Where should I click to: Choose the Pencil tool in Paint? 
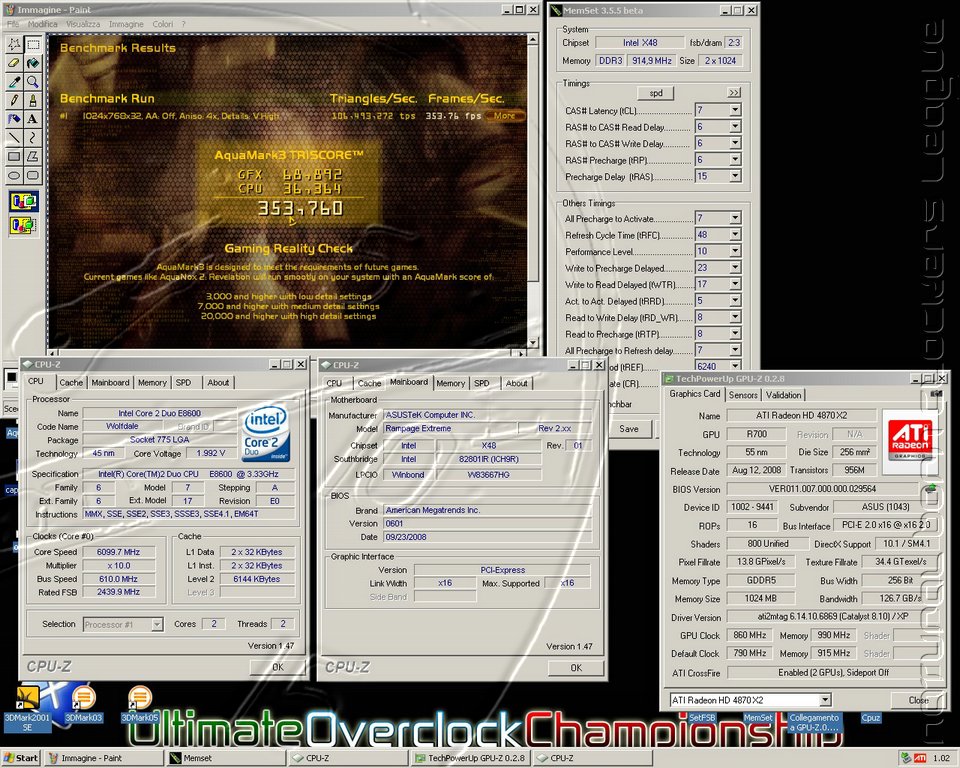[13, 100]
